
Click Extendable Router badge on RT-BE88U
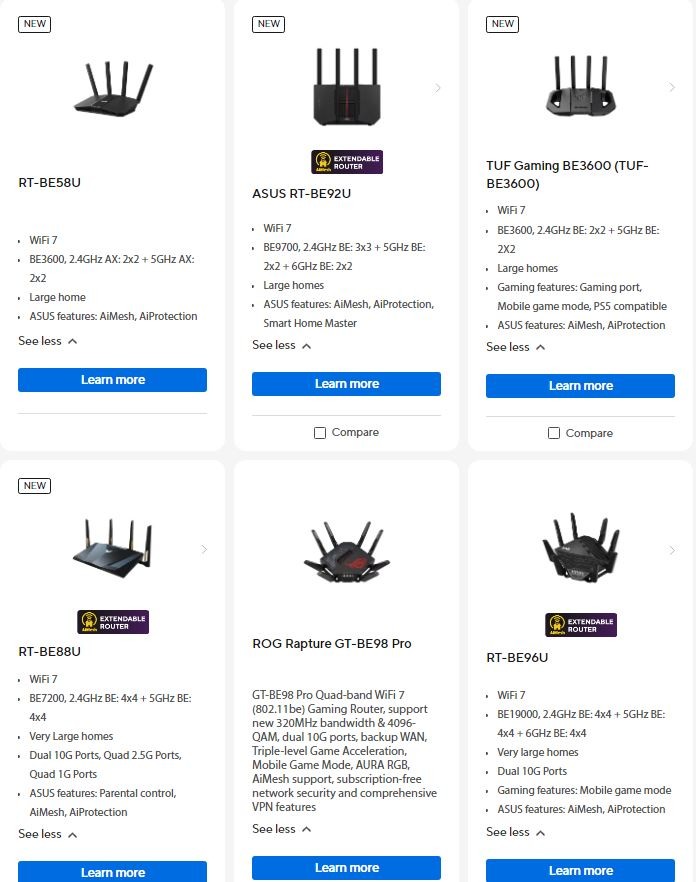tap(113, 622)
